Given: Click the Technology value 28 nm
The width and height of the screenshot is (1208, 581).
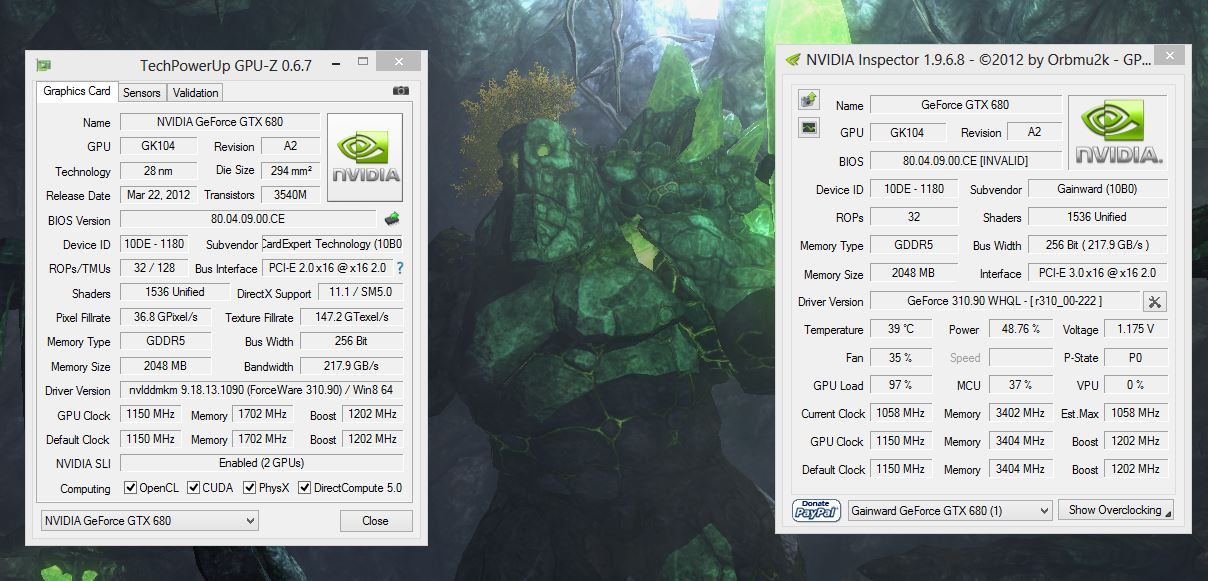Looking at the screenshot, I should tap(159, 171).
